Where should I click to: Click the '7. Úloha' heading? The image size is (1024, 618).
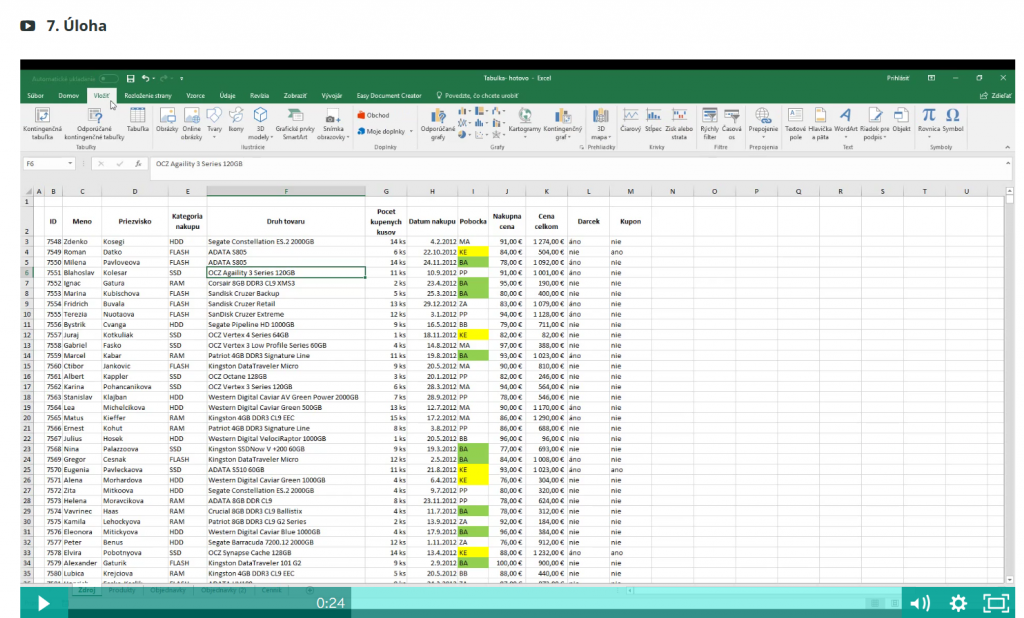(x=76, y=26)
